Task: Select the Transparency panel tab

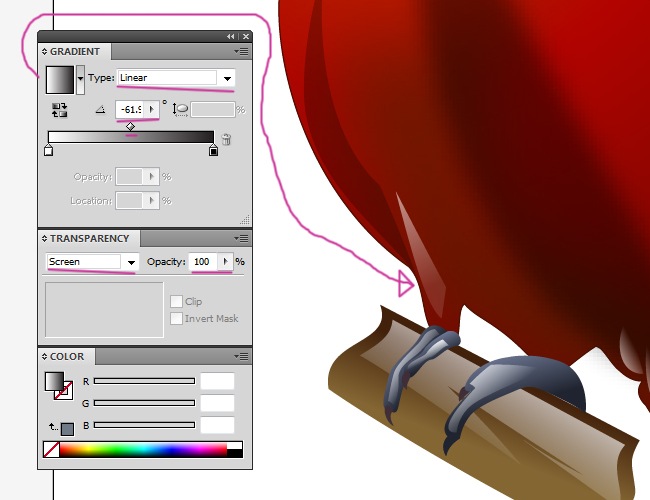Action: coord(89,238)
